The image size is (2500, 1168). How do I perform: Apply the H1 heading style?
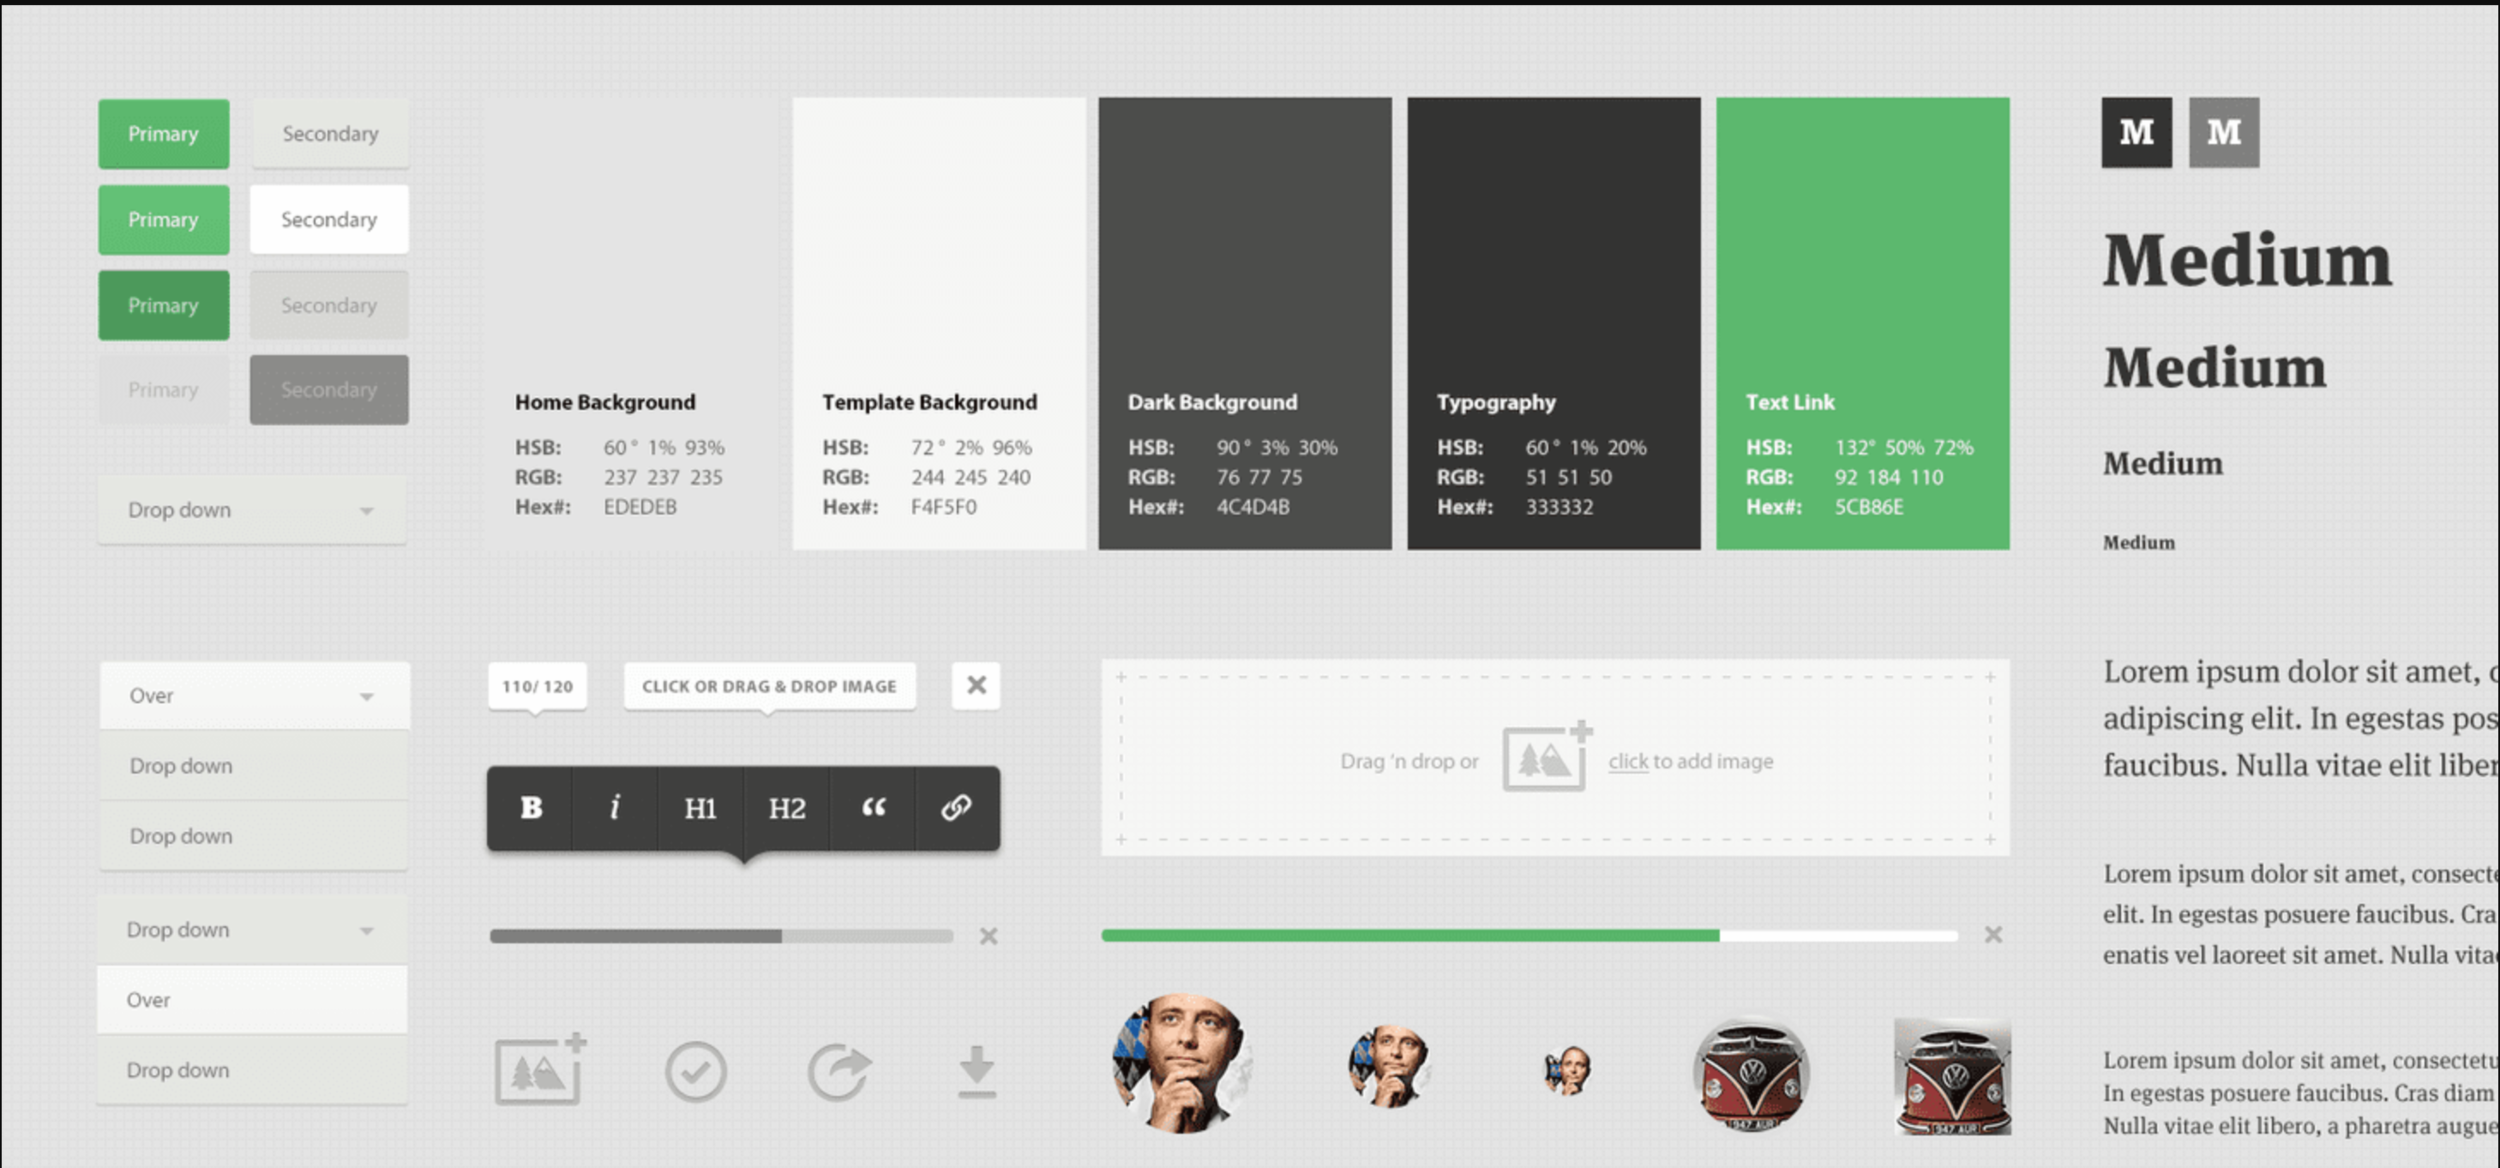pos(700,808)
